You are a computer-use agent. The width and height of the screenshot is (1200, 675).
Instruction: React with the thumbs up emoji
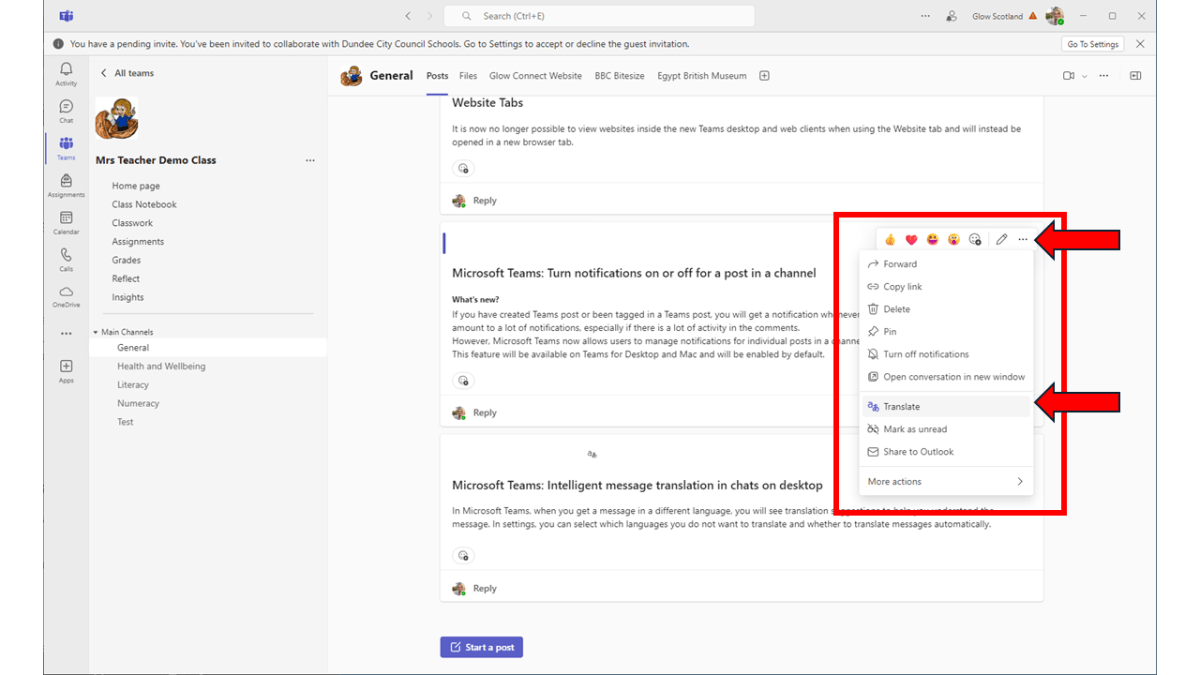[889, 239]
